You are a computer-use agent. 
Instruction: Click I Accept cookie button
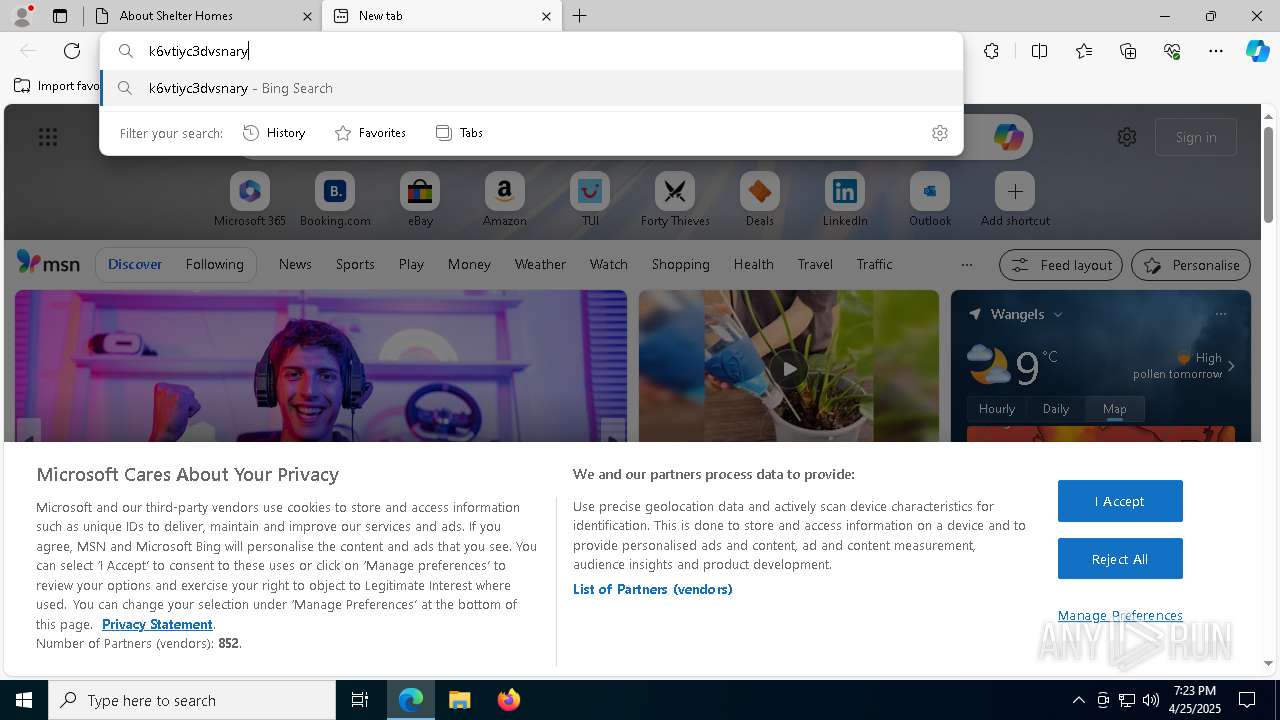click(1120, 501)
